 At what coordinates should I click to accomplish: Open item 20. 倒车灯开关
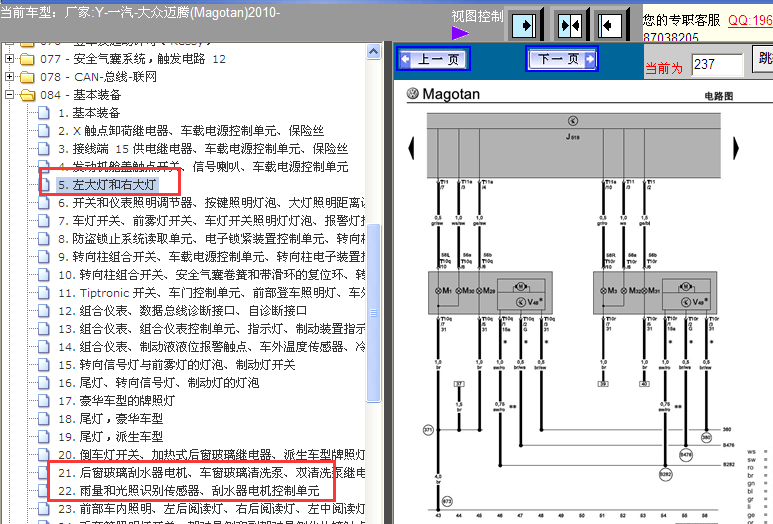211,454
